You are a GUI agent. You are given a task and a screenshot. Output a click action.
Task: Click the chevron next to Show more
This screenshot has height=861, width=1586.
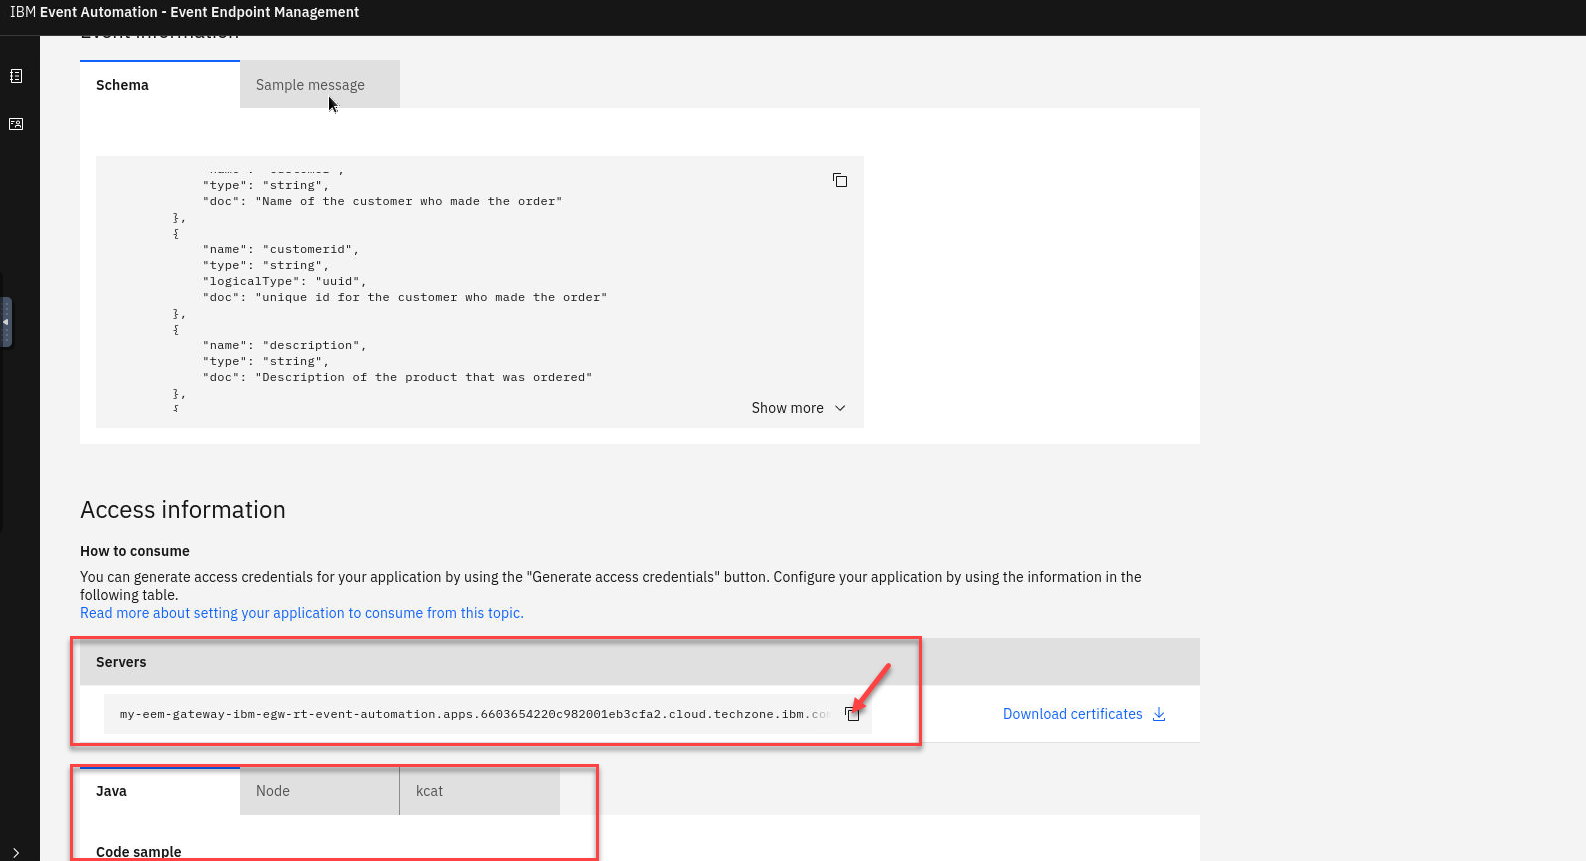click(x=840, y=408)
